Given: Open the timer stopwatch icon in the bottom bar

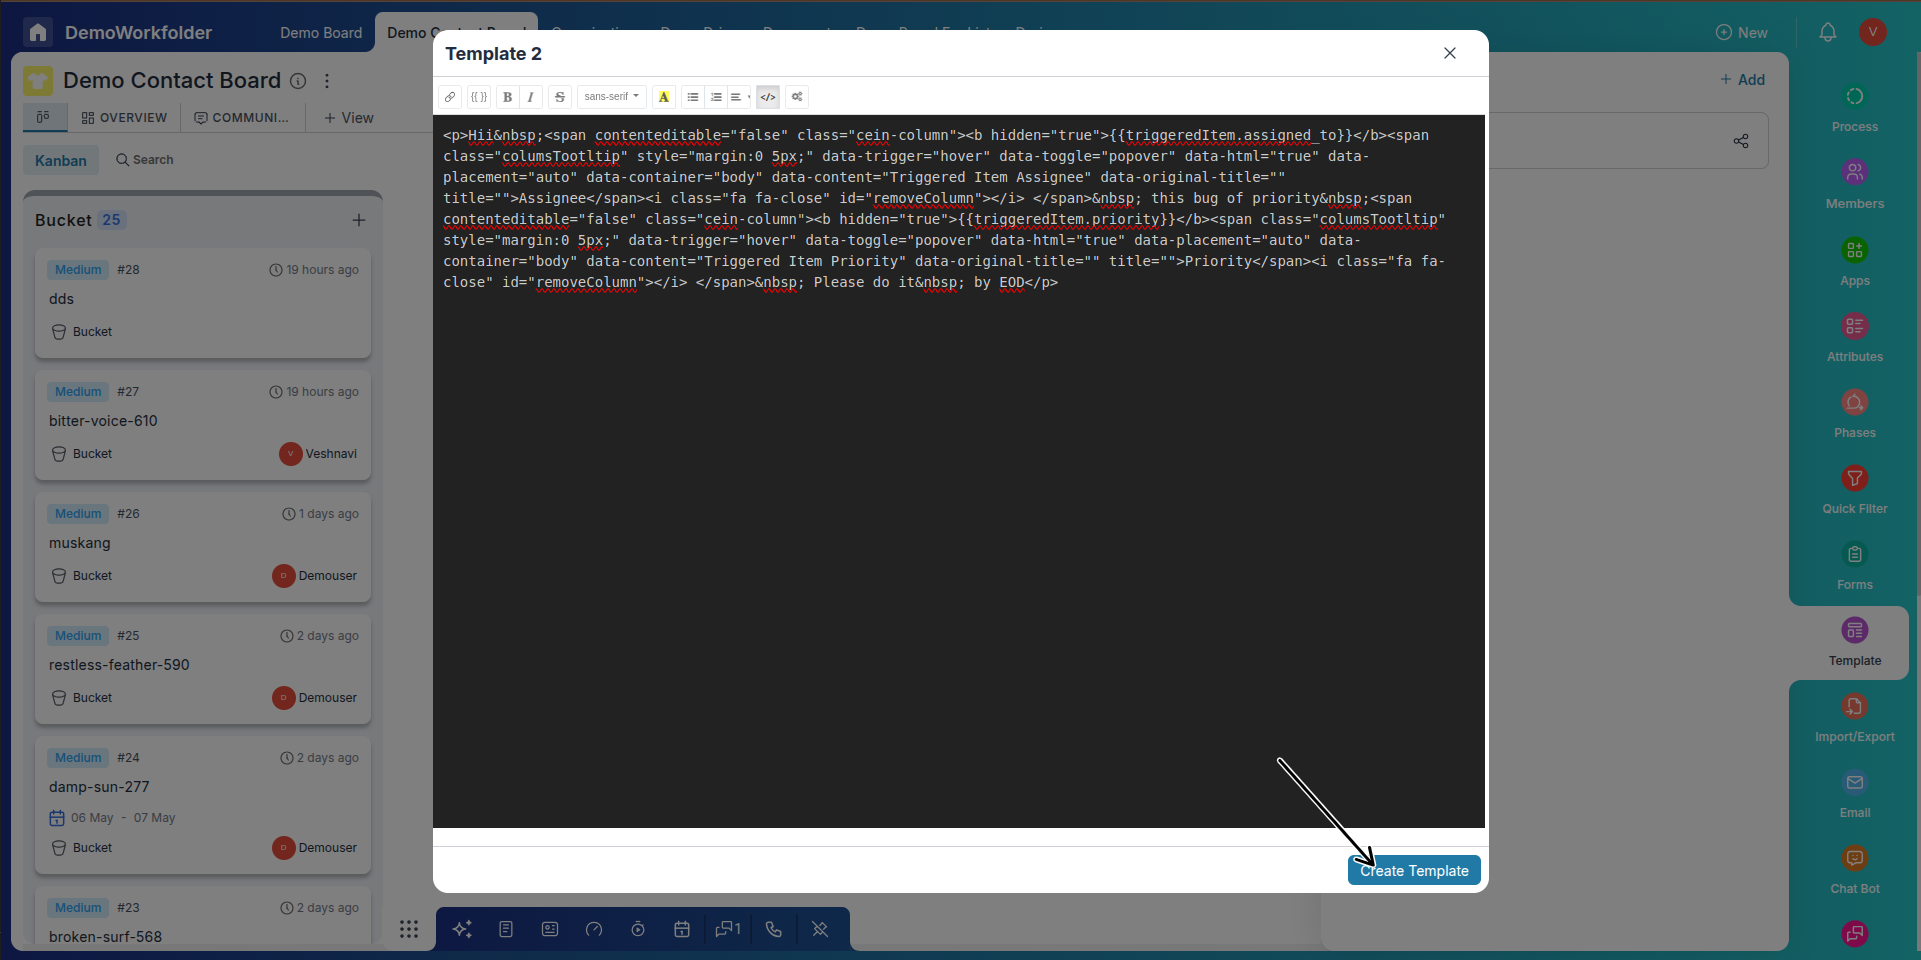Looking at the screenshot, I should (x=638, y=929).
